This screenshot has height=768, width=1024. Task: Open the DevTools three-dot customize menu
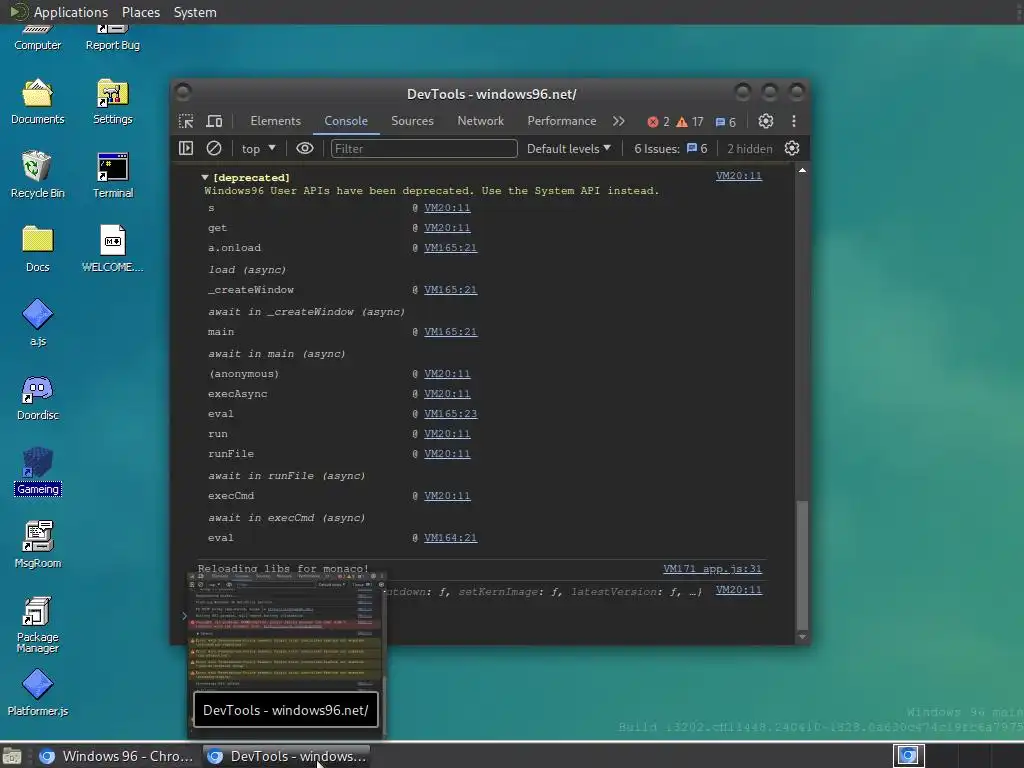793,121
